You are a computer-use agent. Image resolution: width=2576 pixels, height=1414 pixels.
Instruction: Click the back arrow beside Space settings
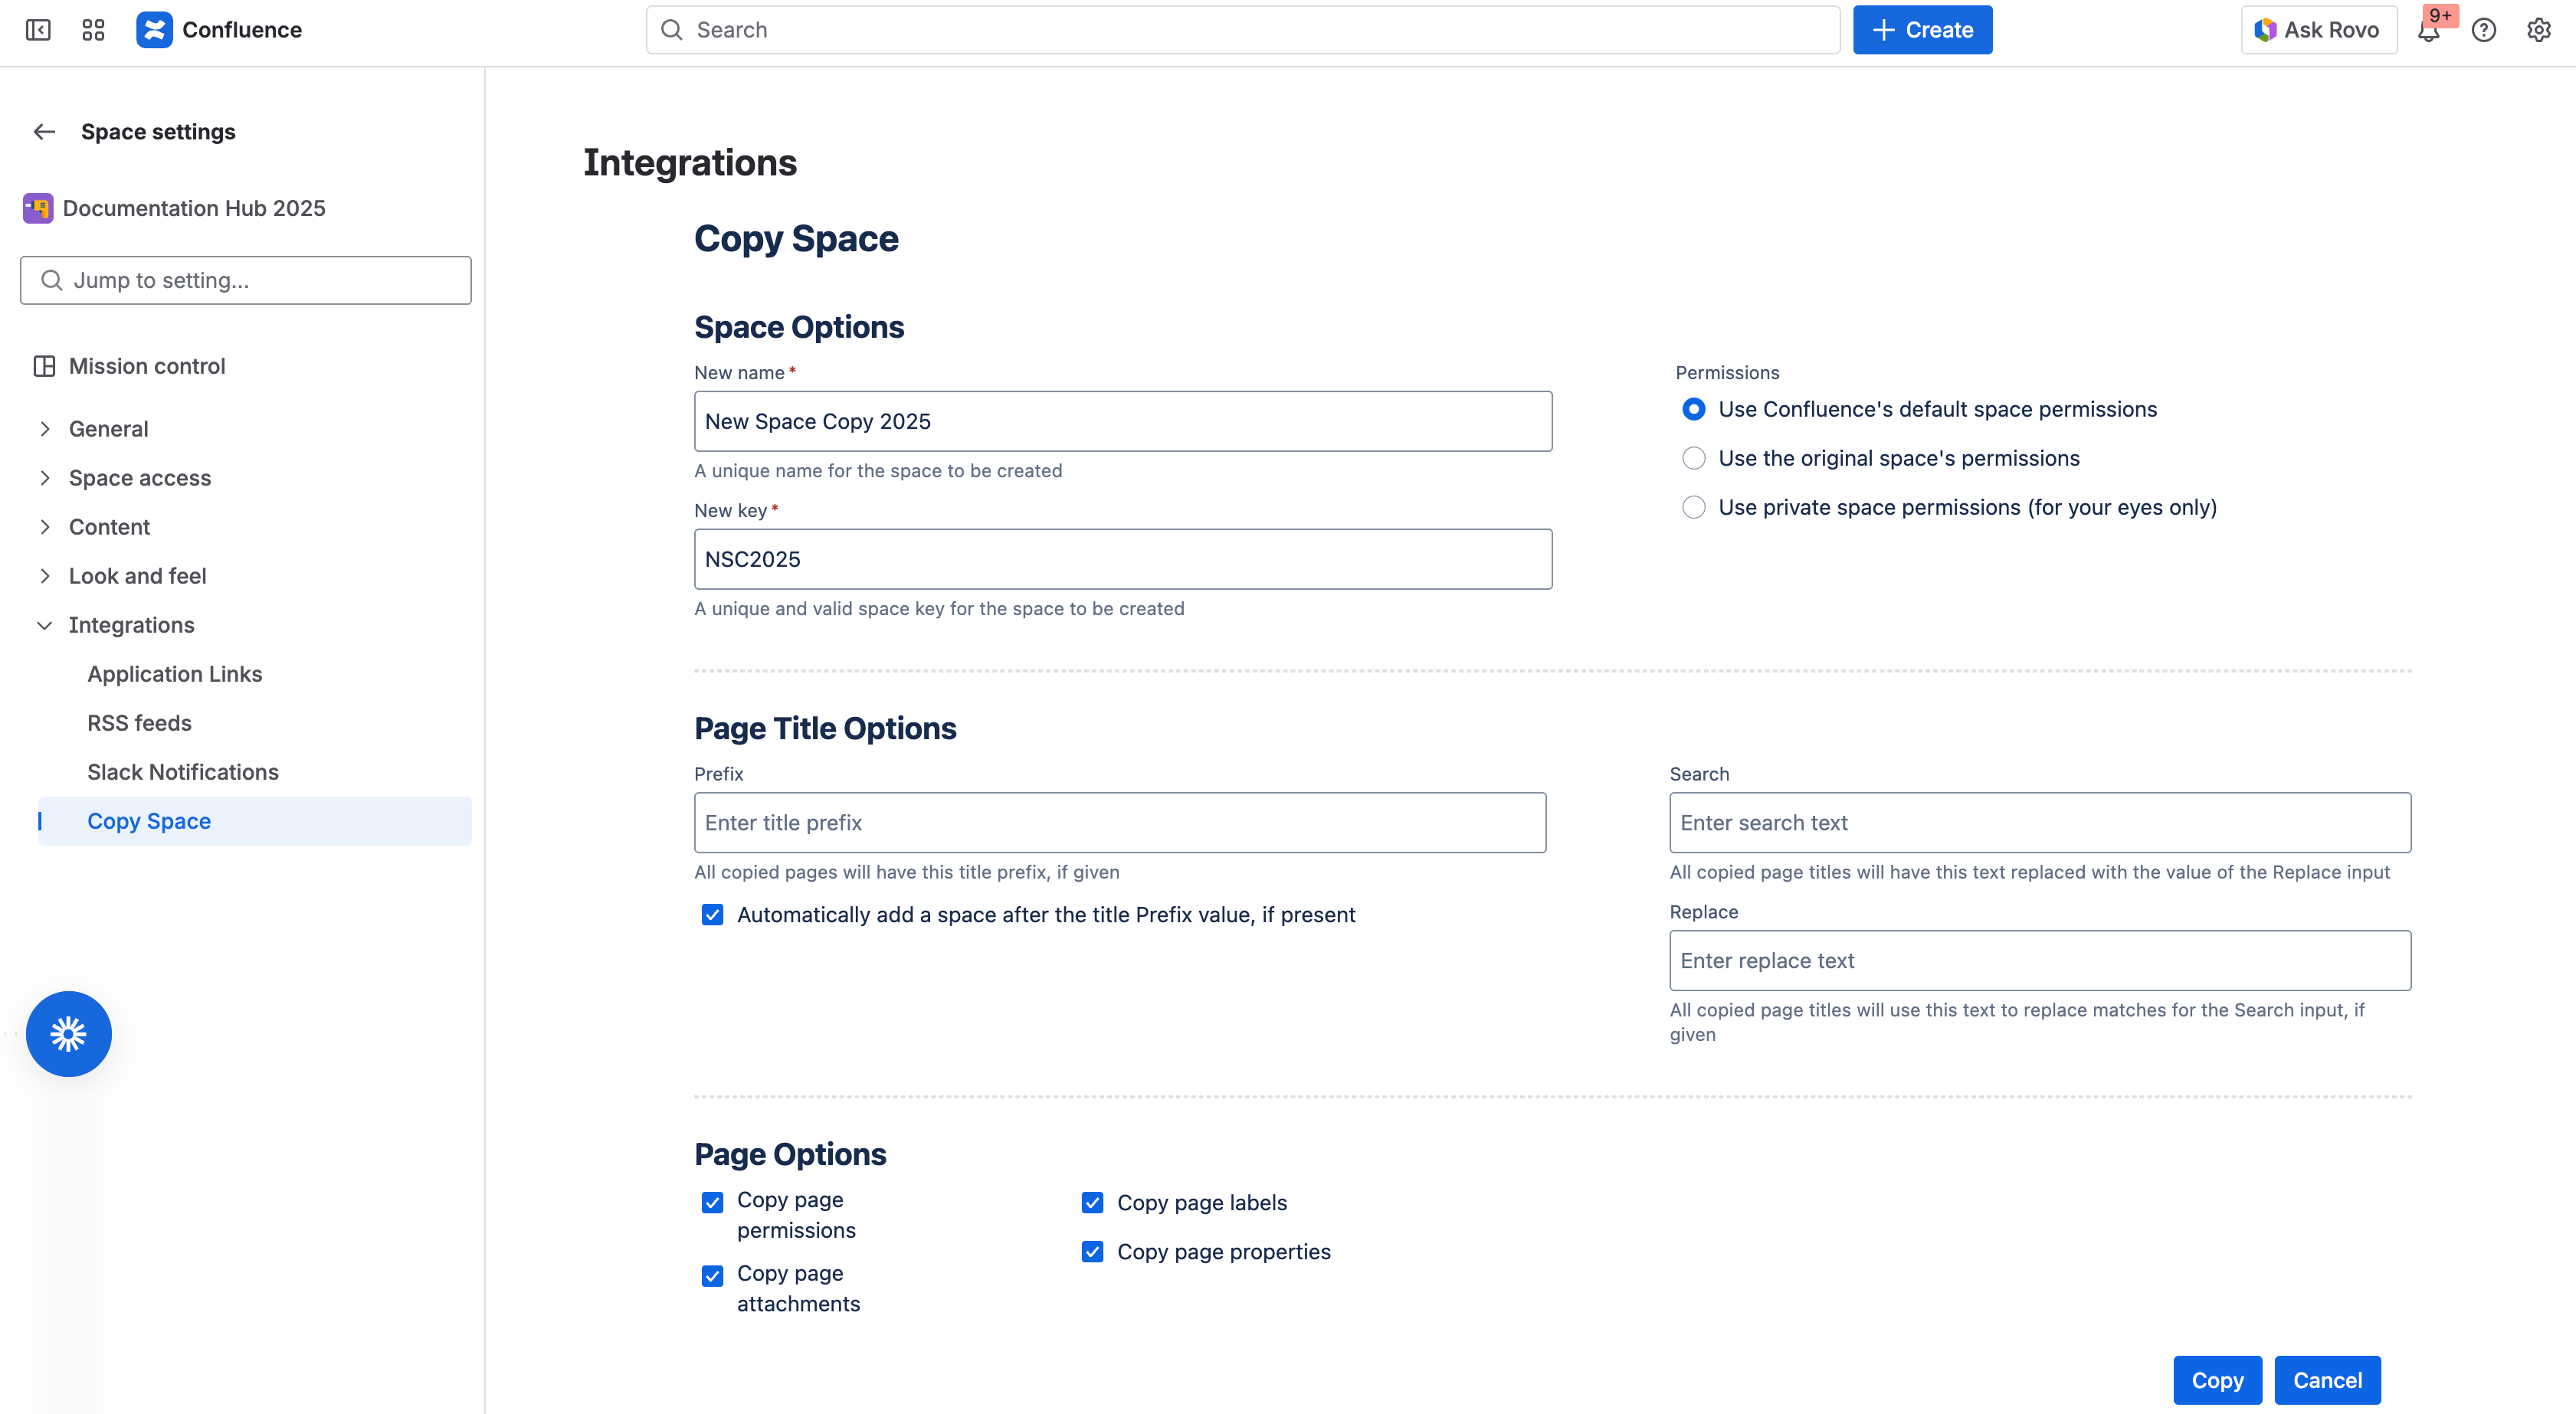click(44, 132)
